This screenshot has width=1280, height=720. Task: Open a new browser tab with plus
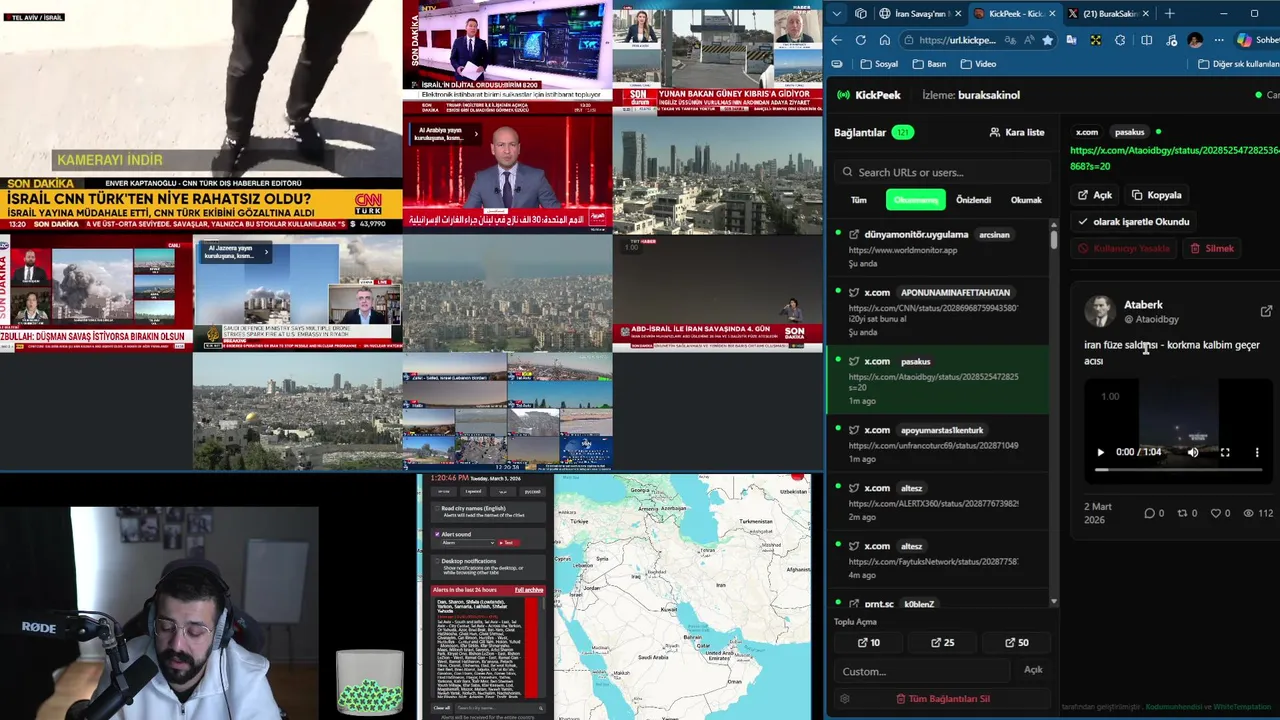click(x=1169, y=14)
